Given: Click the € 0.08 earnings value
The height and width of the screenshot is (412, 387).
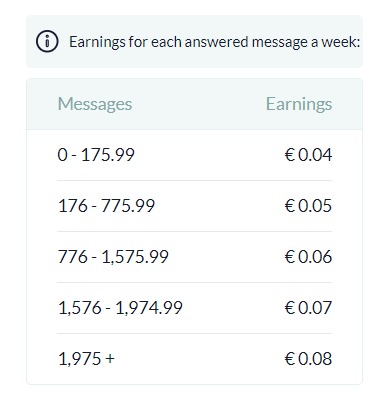Looking at the screenshot, I should pos(308,359).
